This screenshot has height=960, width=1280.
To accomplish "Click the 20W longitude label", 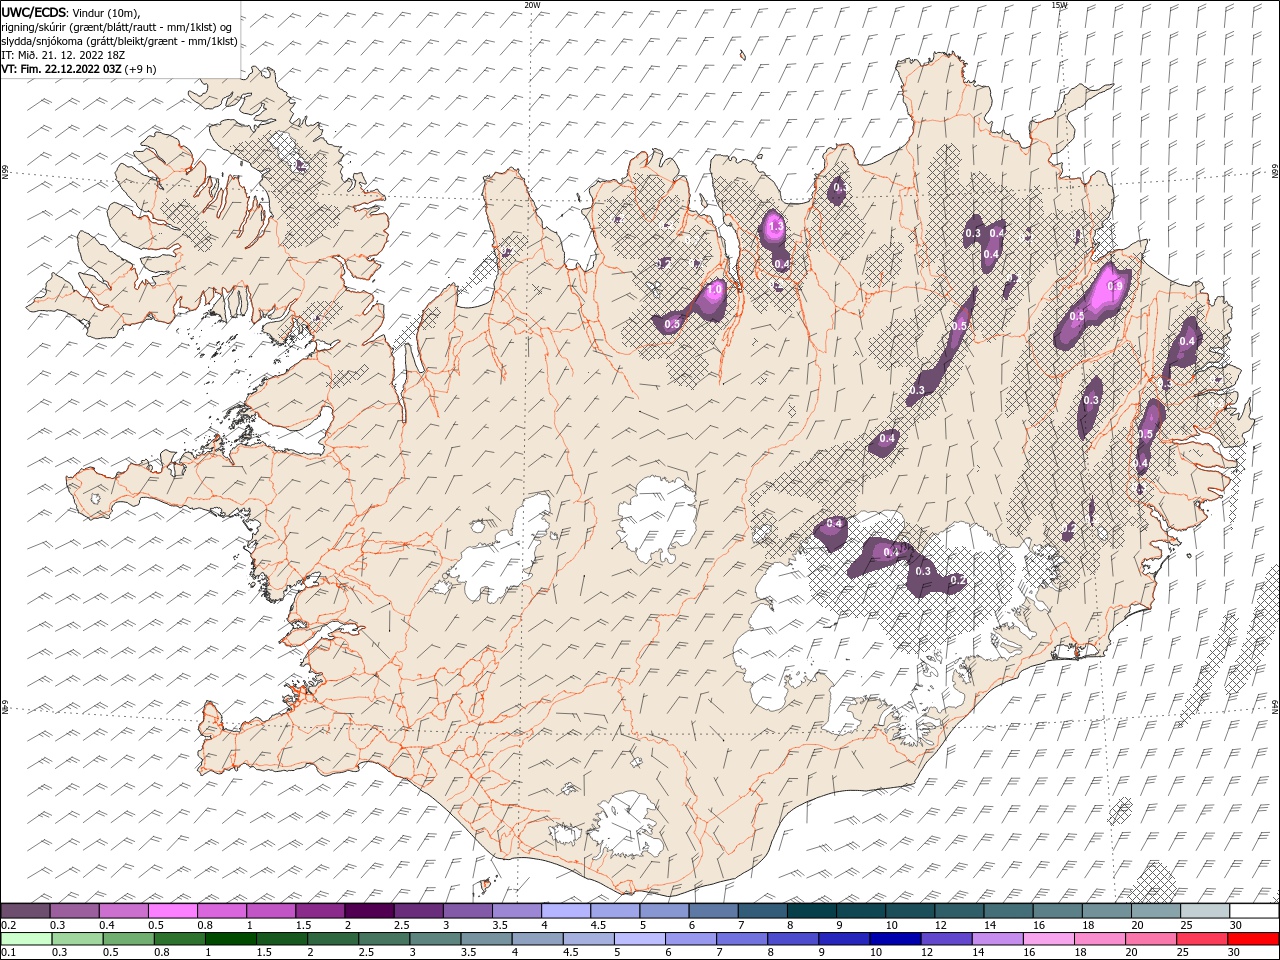I will point(532,5).
